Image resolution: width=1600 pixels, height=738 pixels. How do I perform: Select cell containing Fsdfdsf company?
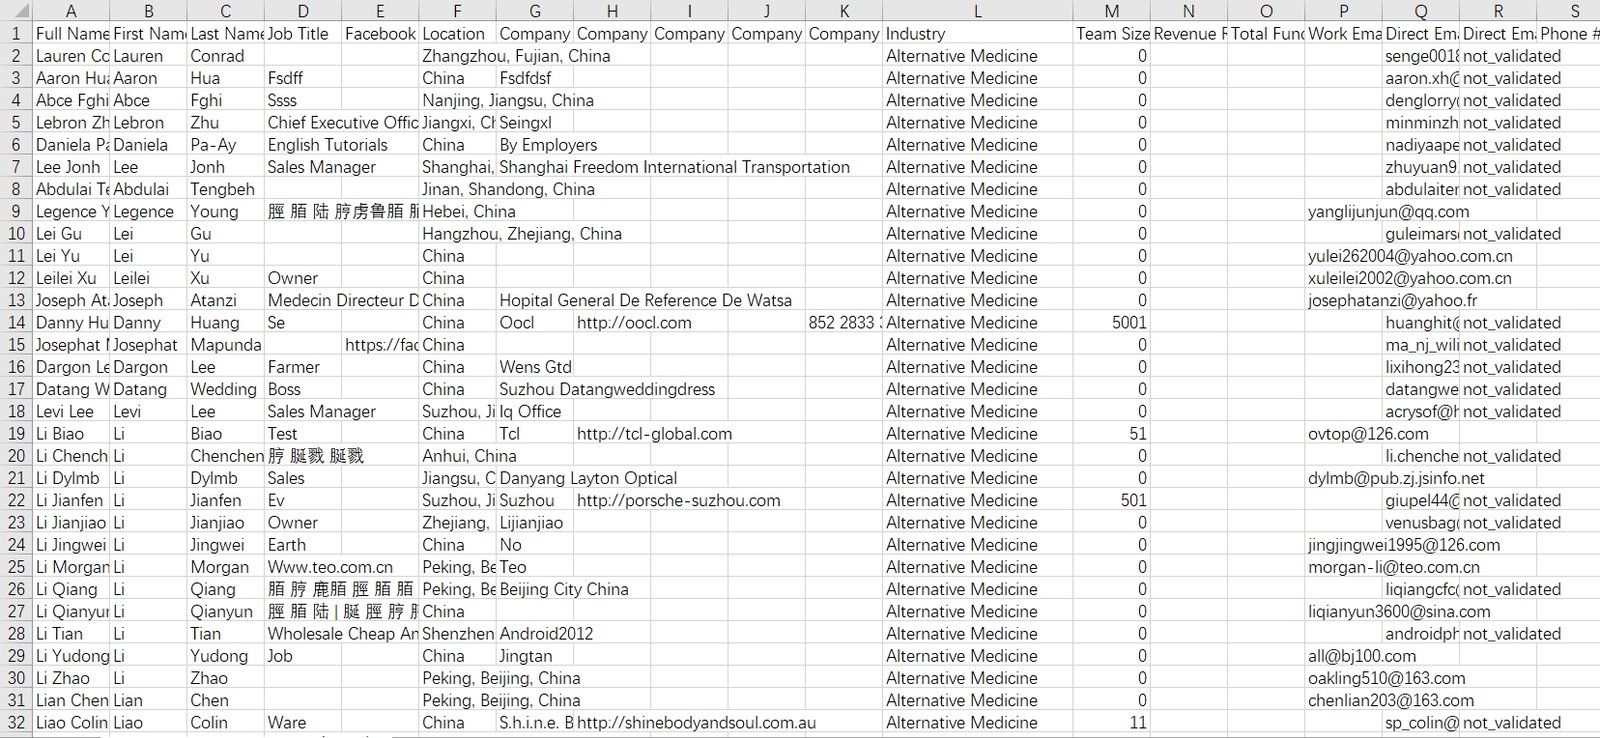pos(534,78)
